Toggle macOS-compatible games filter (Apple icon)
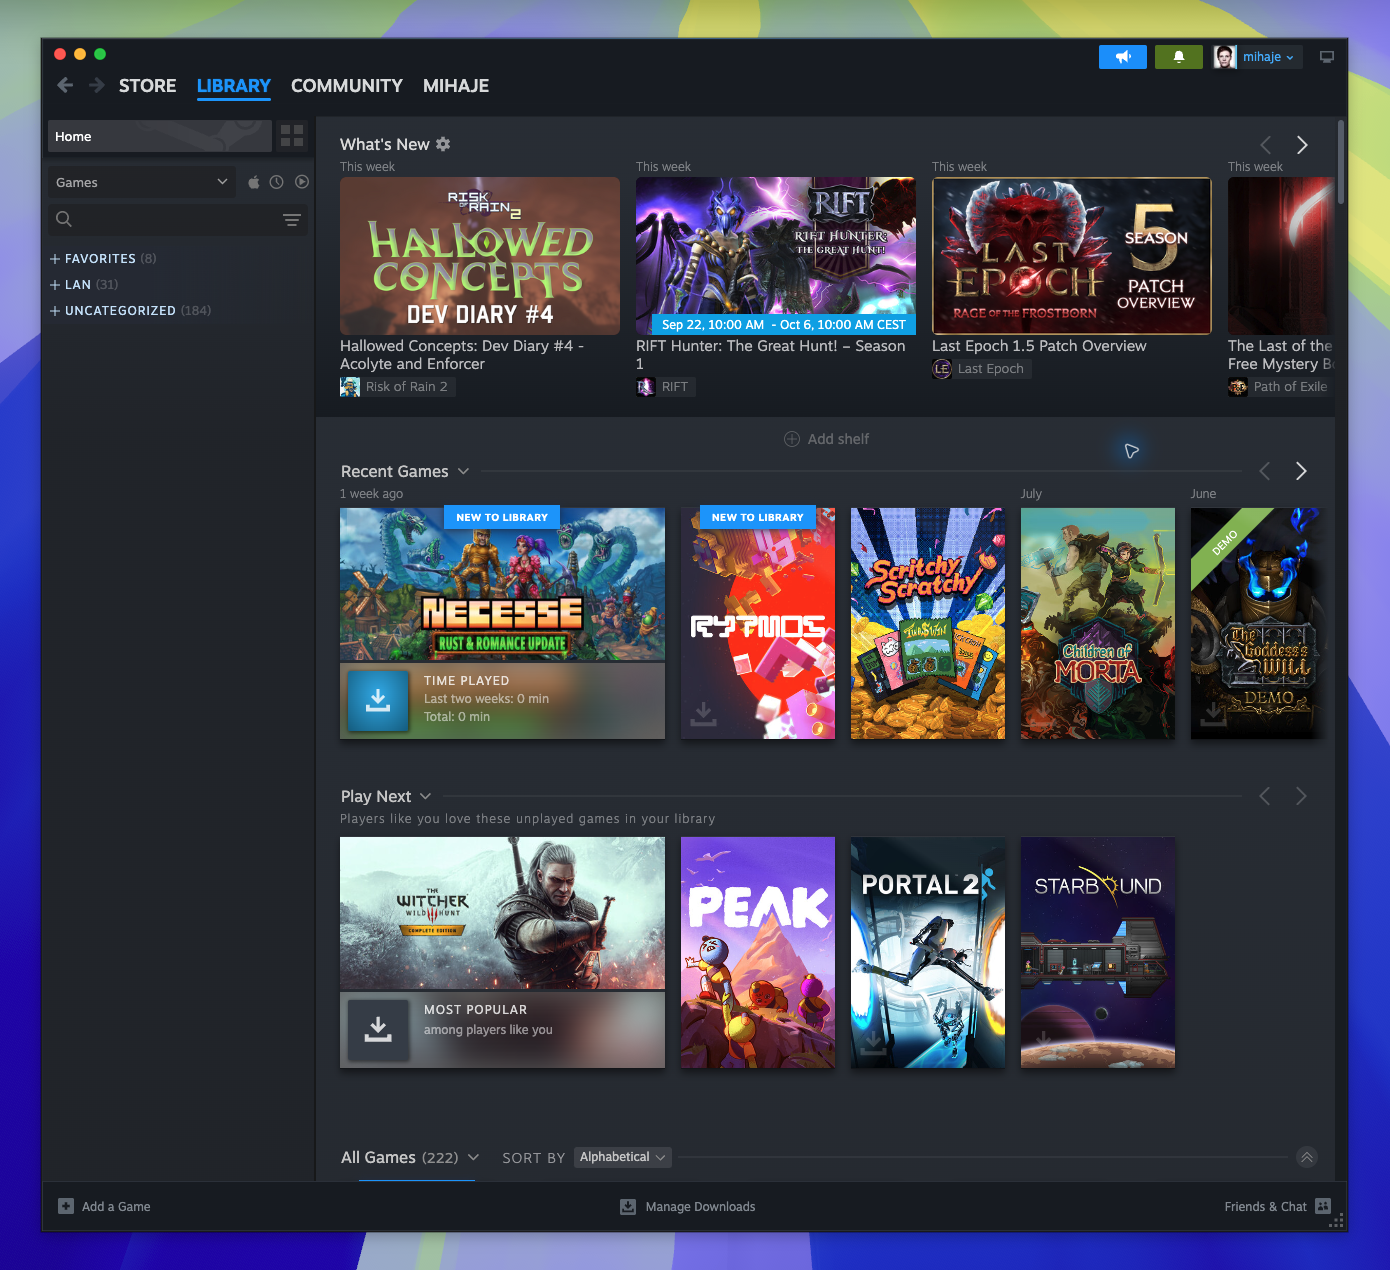Image resolution: width=1390 pixels, height=1270 pixels. tap(254, 182)
